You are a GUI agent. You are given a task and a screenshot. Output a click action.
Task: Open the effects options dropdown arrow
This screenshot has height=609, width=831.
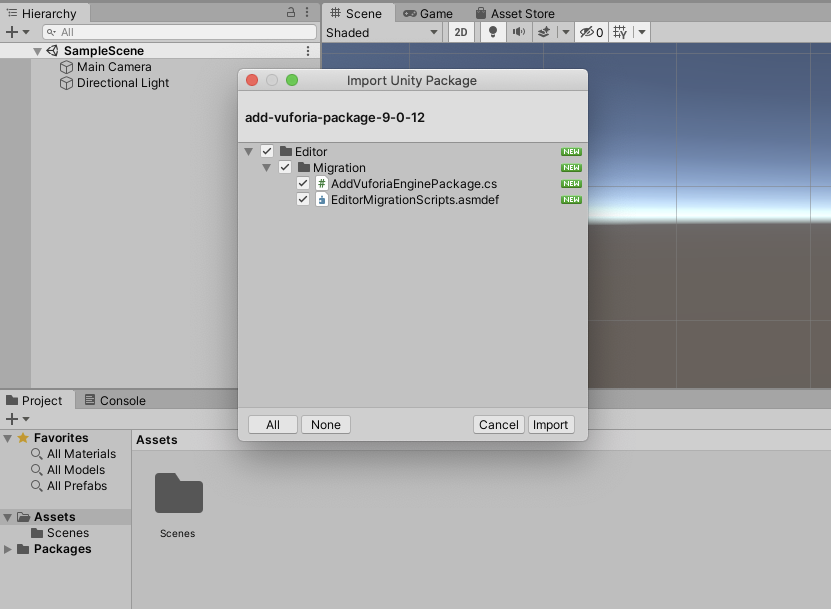[x=565, y=32]
